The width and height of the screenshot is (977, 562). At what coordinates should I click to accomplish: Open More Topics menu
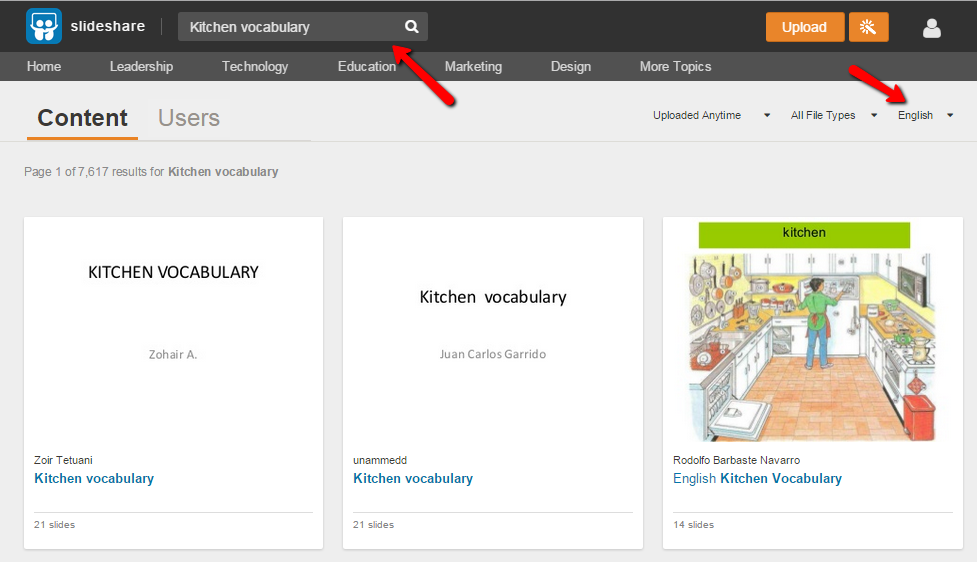[x=675, y=66]
